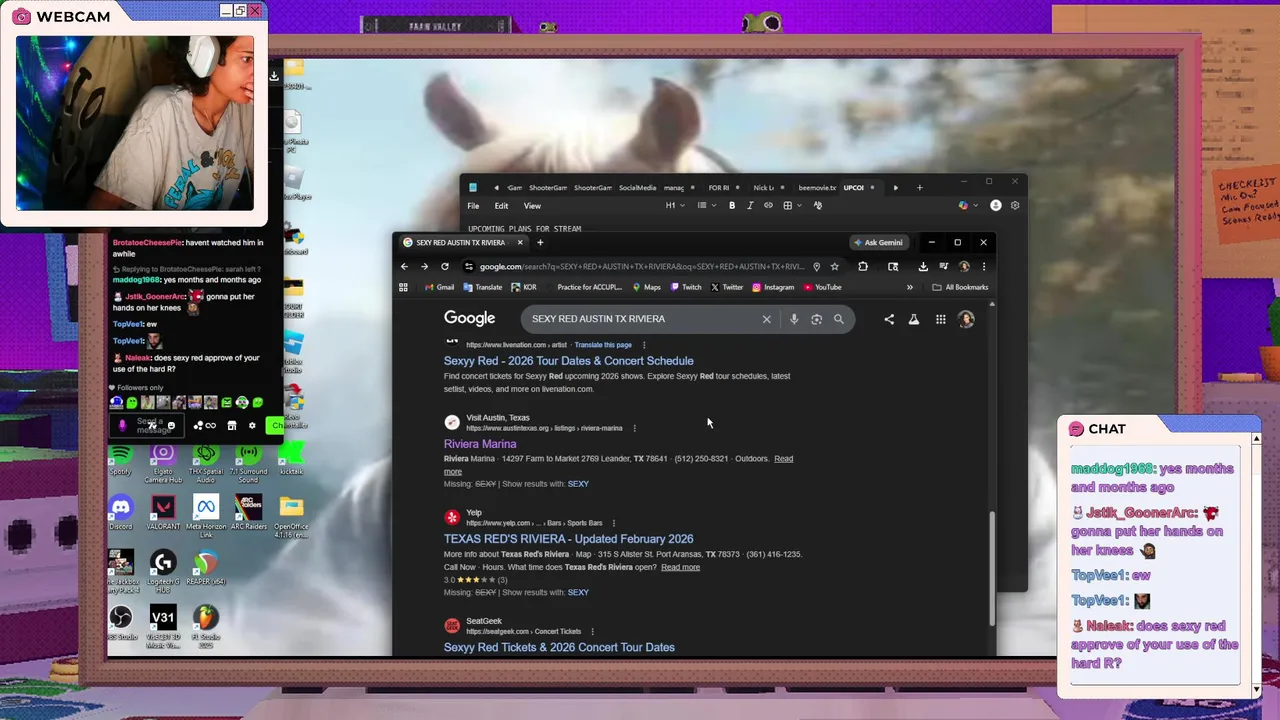The height and width of the screenshot is (720, 1280).
Task: Open TEXAS RED'S RIVIERA Yelp result
Action: [x=568, y=539]
